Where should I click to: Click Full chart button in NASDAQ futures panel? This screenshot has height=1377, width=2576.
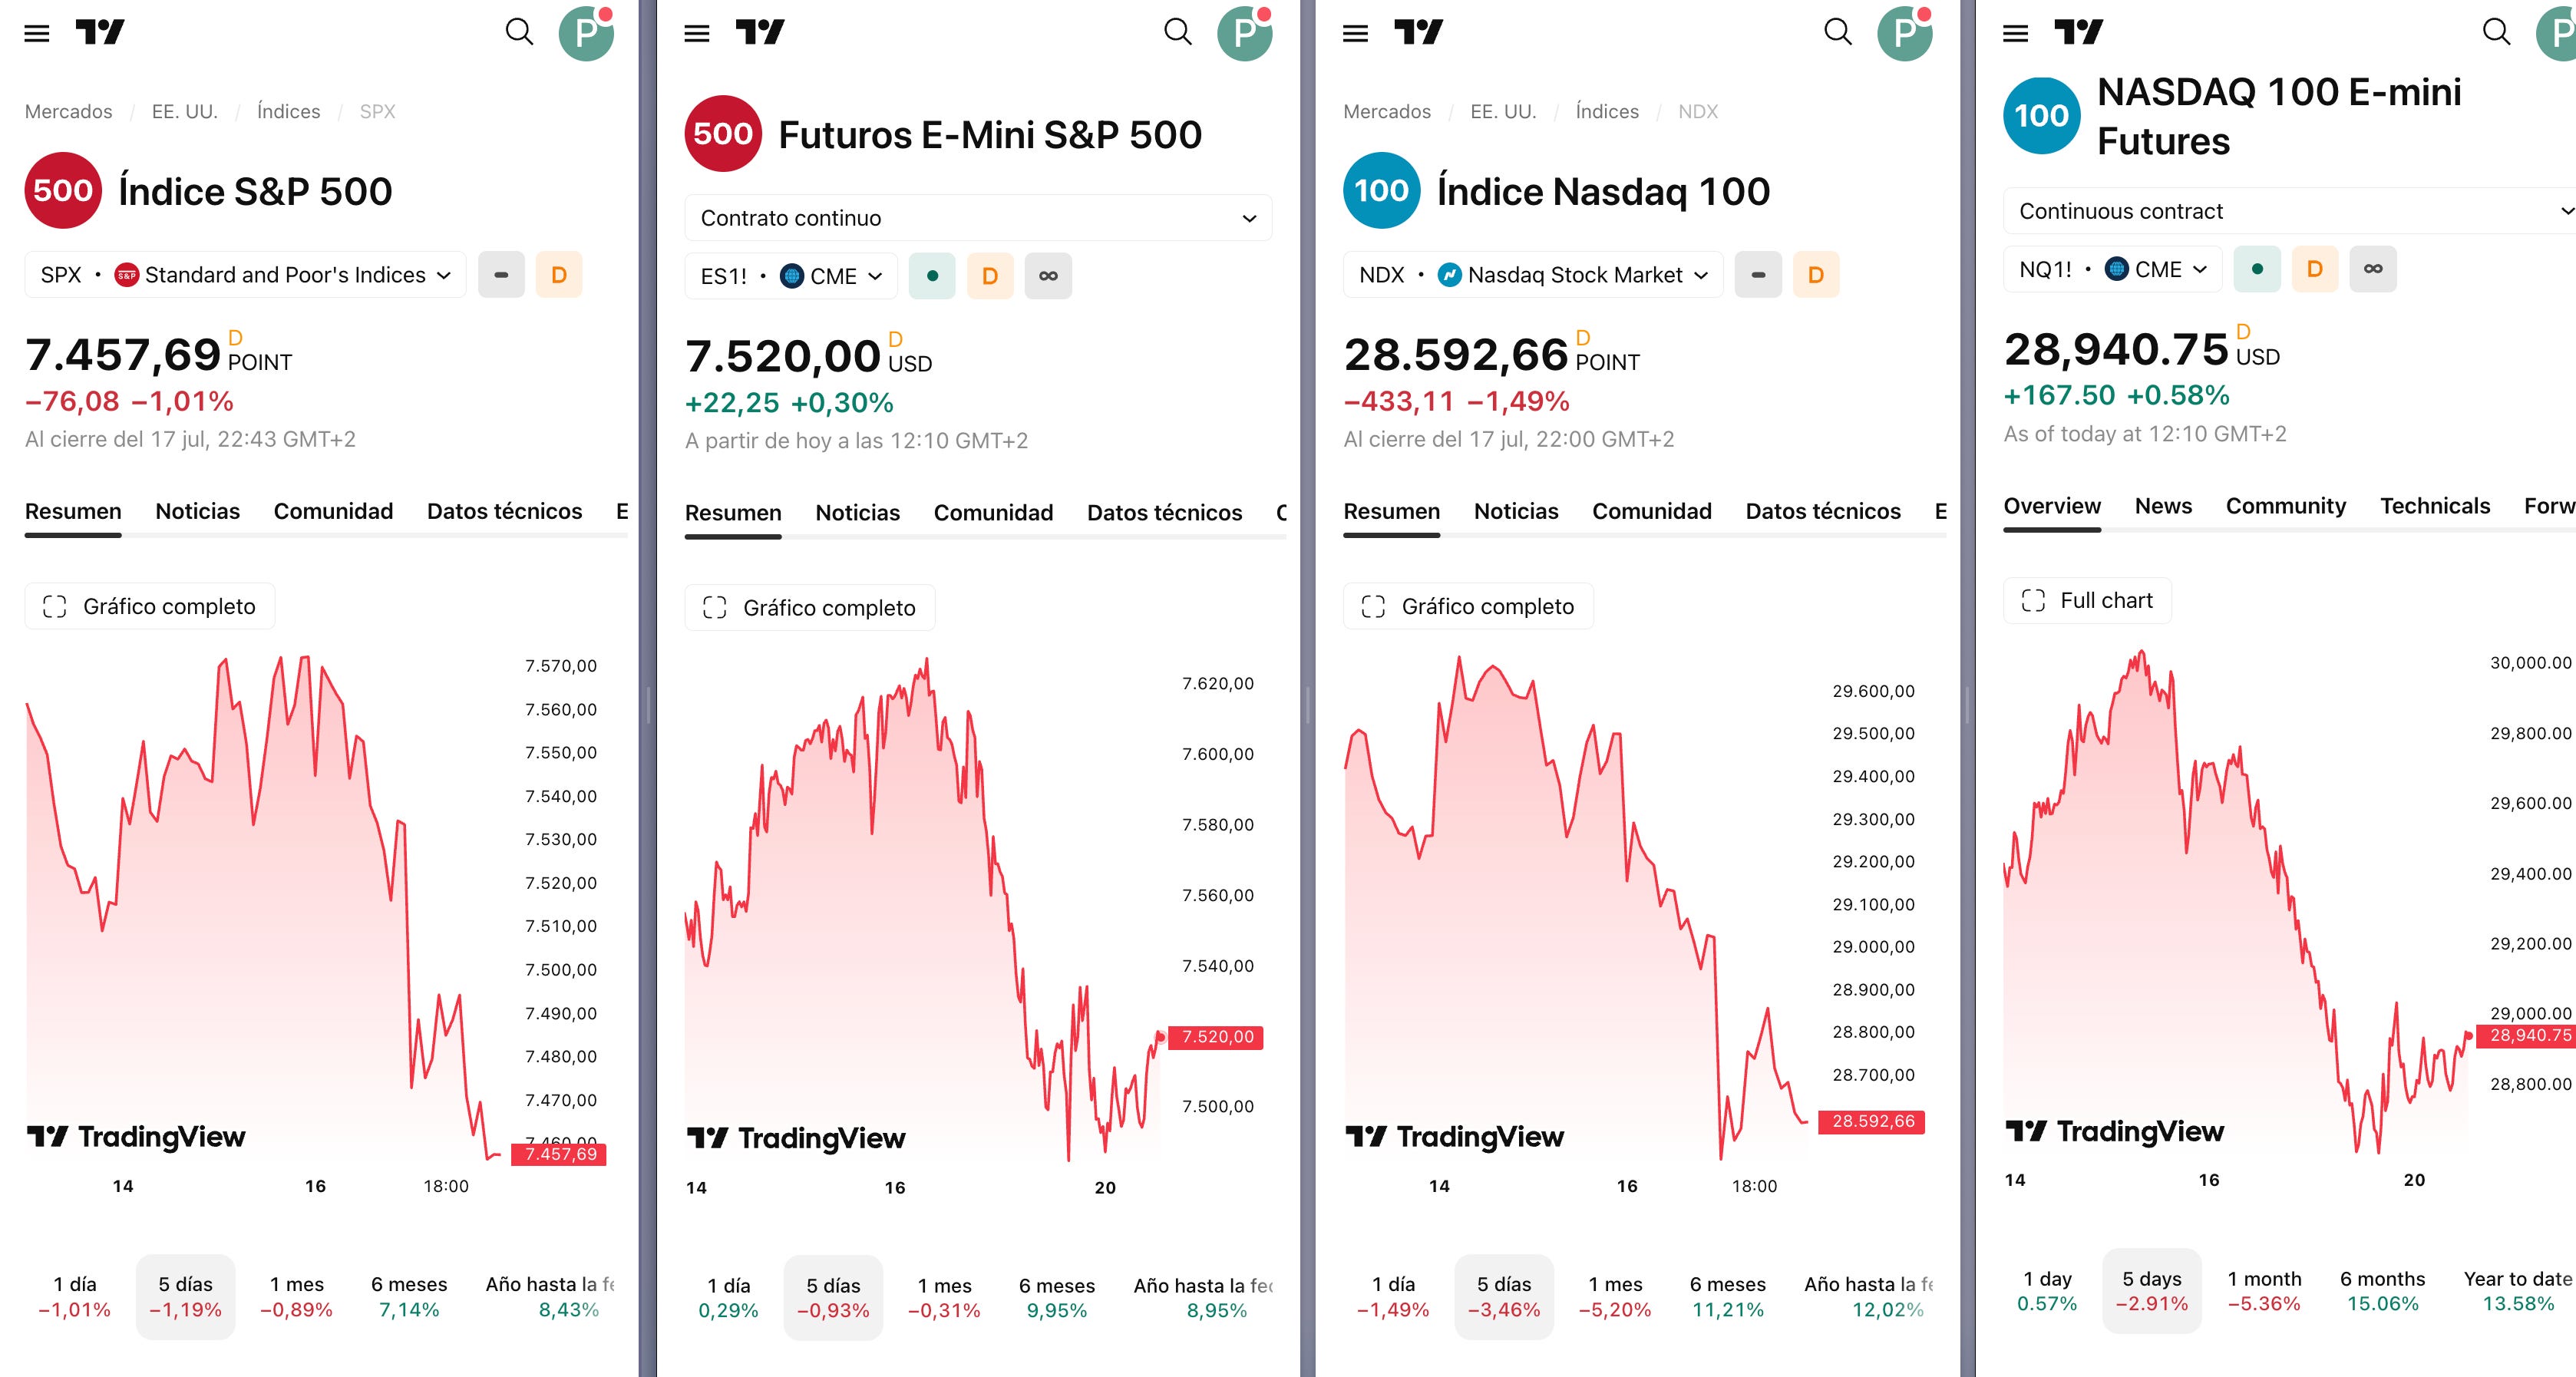click(x=2087, y=600)
